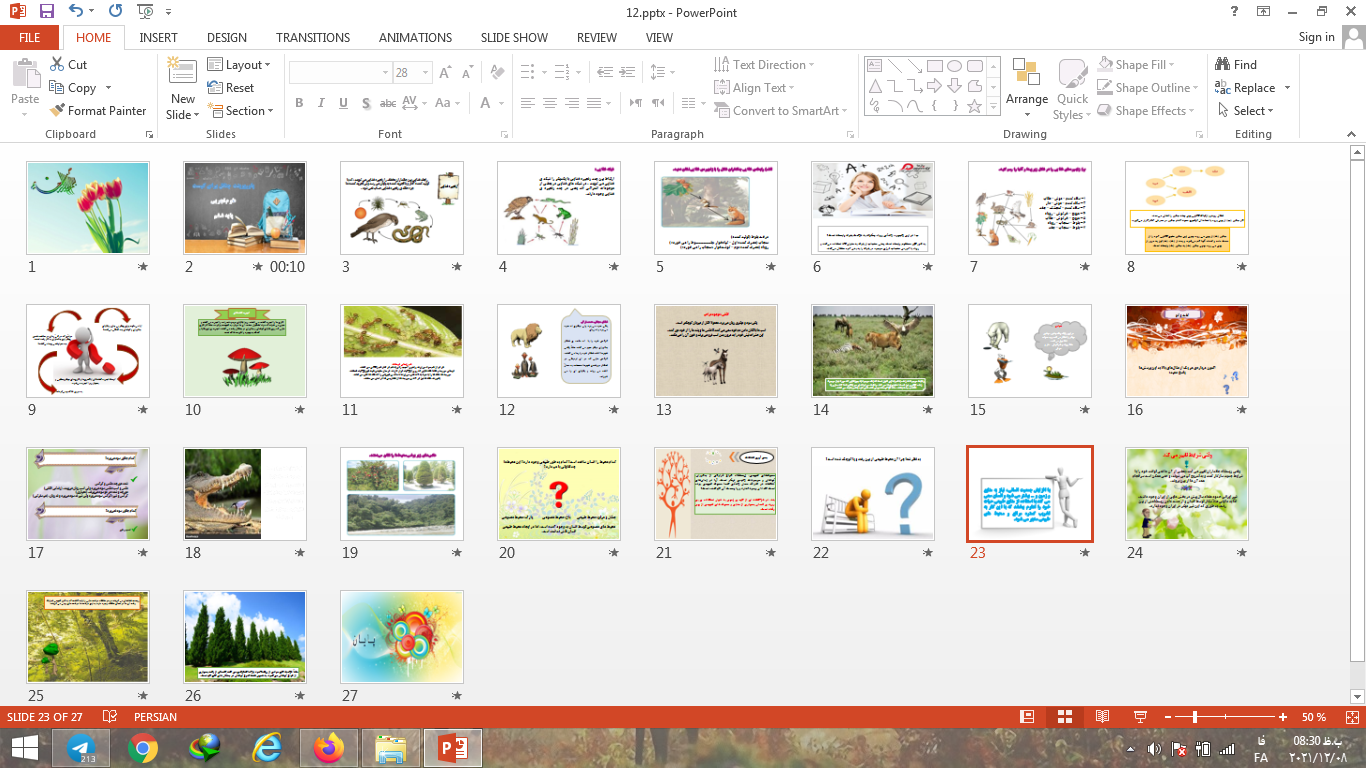Image resolution: width=1366 pixels, height=768 pixels.
Task: Open the New Slide button
Action: click(183, 91)
